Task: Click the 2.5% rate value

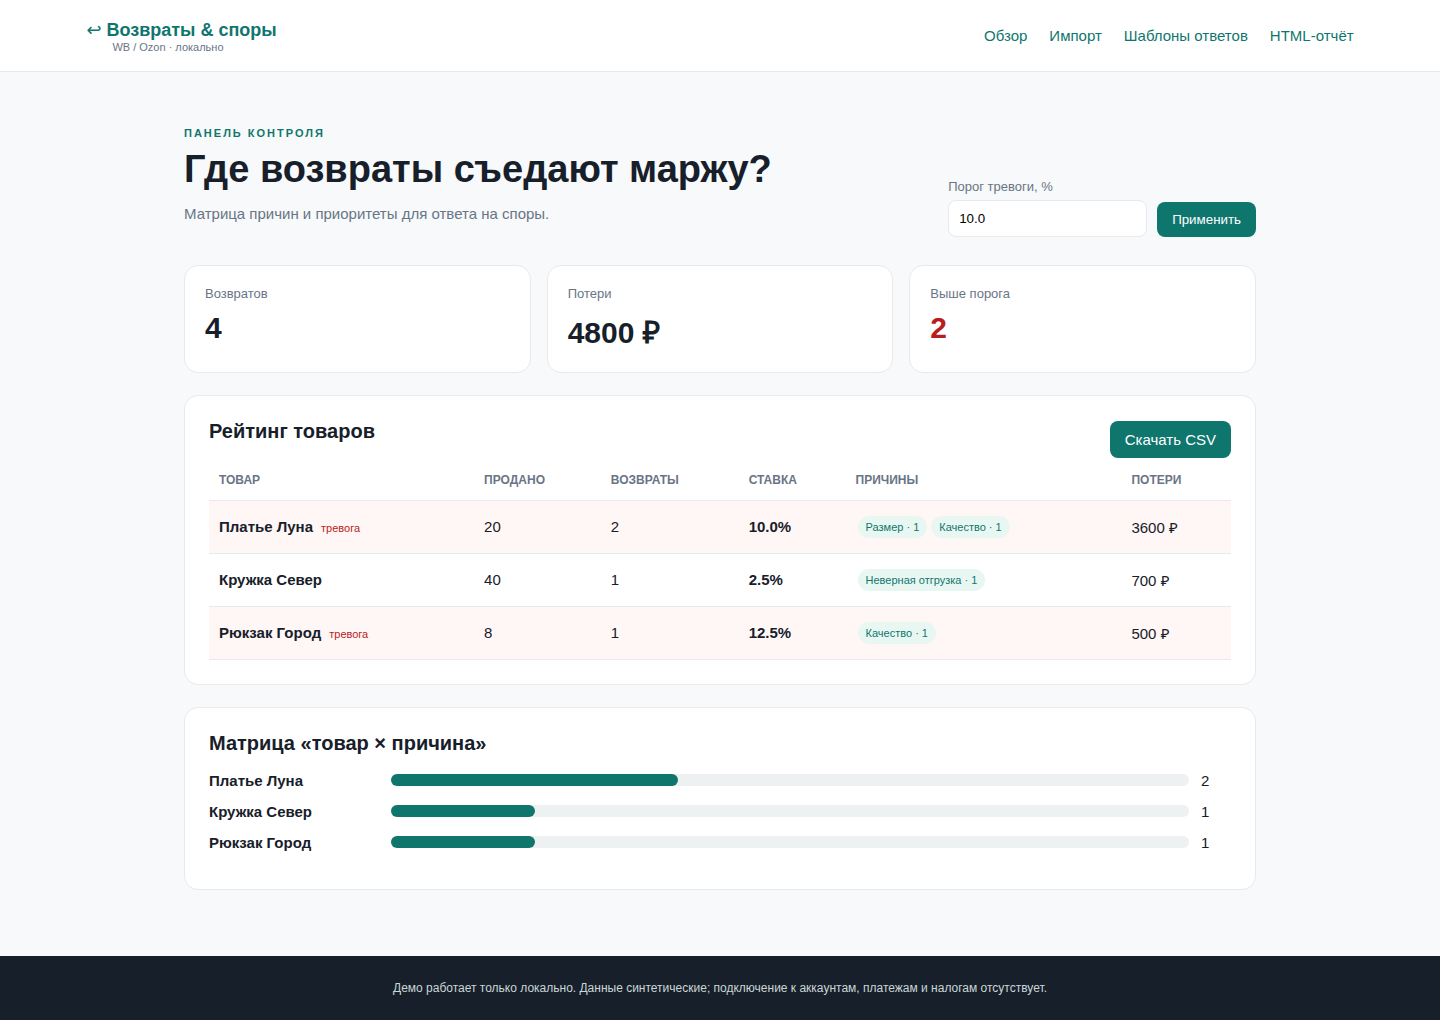Action: coord(766,580)
